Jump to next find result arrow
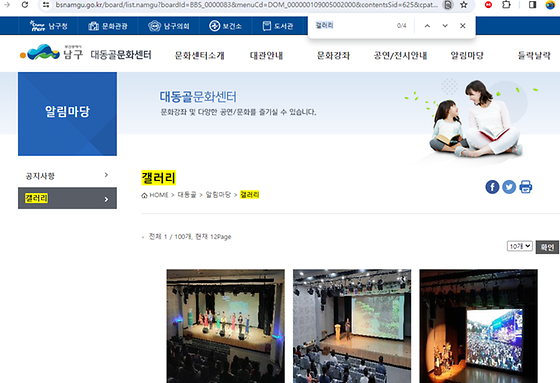 445,26
